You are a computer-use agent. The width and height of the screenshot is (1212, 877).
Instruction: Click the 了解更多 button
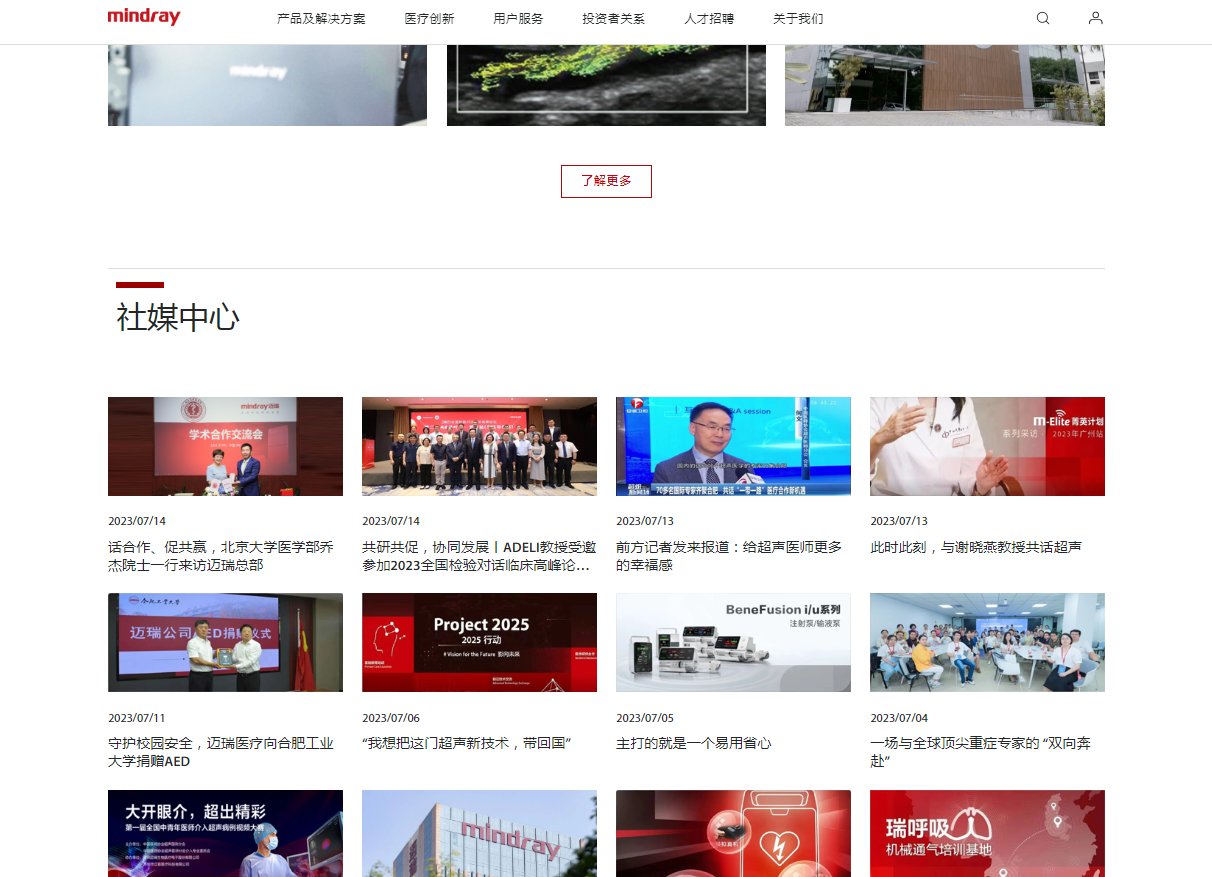pos(606,181)
